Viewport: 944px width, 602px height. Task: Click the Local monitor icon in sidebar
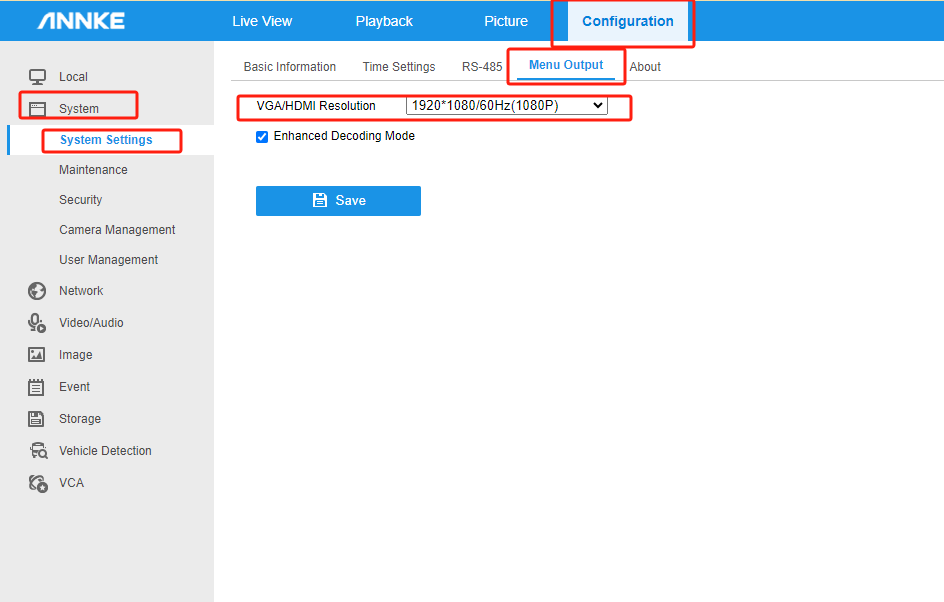[37, 77]
